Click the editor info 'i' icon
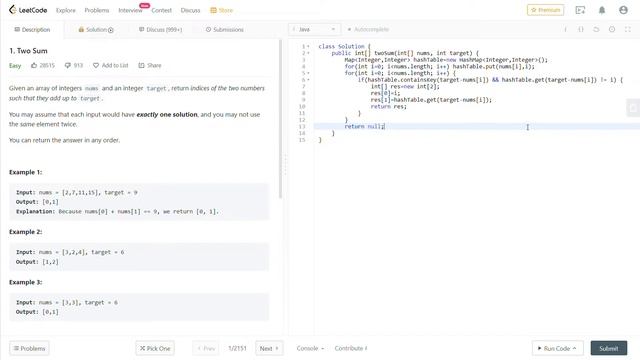The width and height of the screenshot is (640, 360). [x=565, y=29]
